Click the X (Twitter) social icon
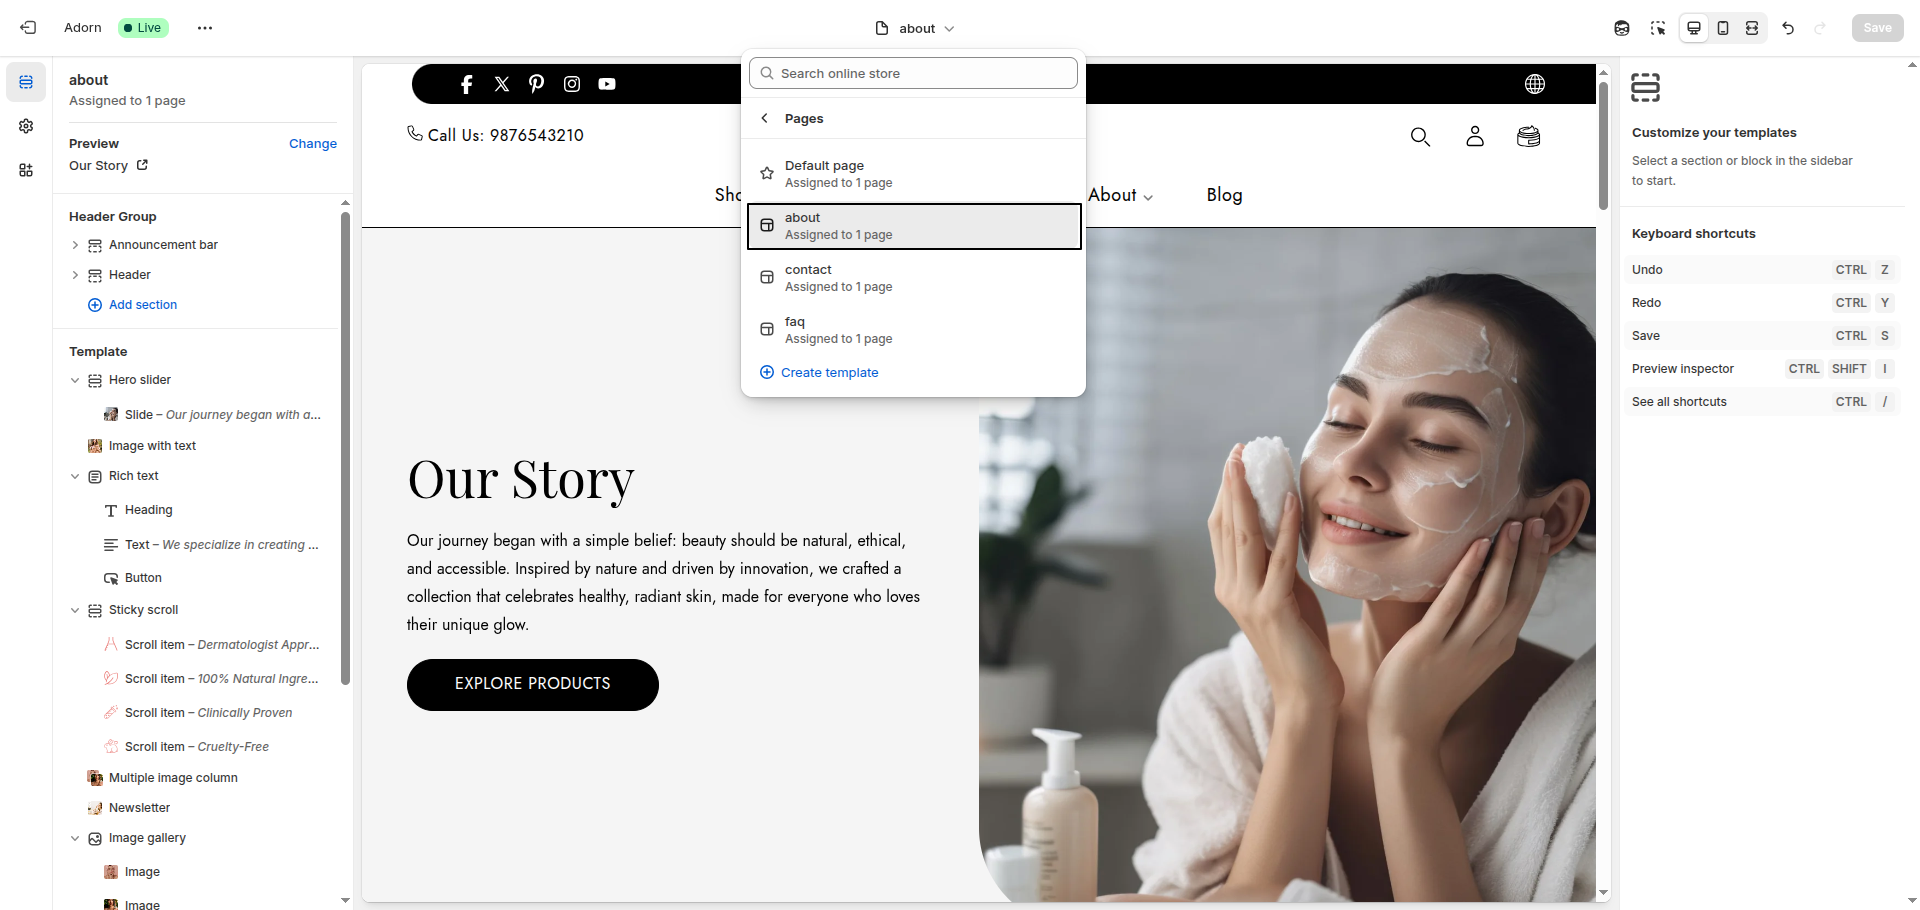Screen dimensions: 1920x910 pos(502,84)
